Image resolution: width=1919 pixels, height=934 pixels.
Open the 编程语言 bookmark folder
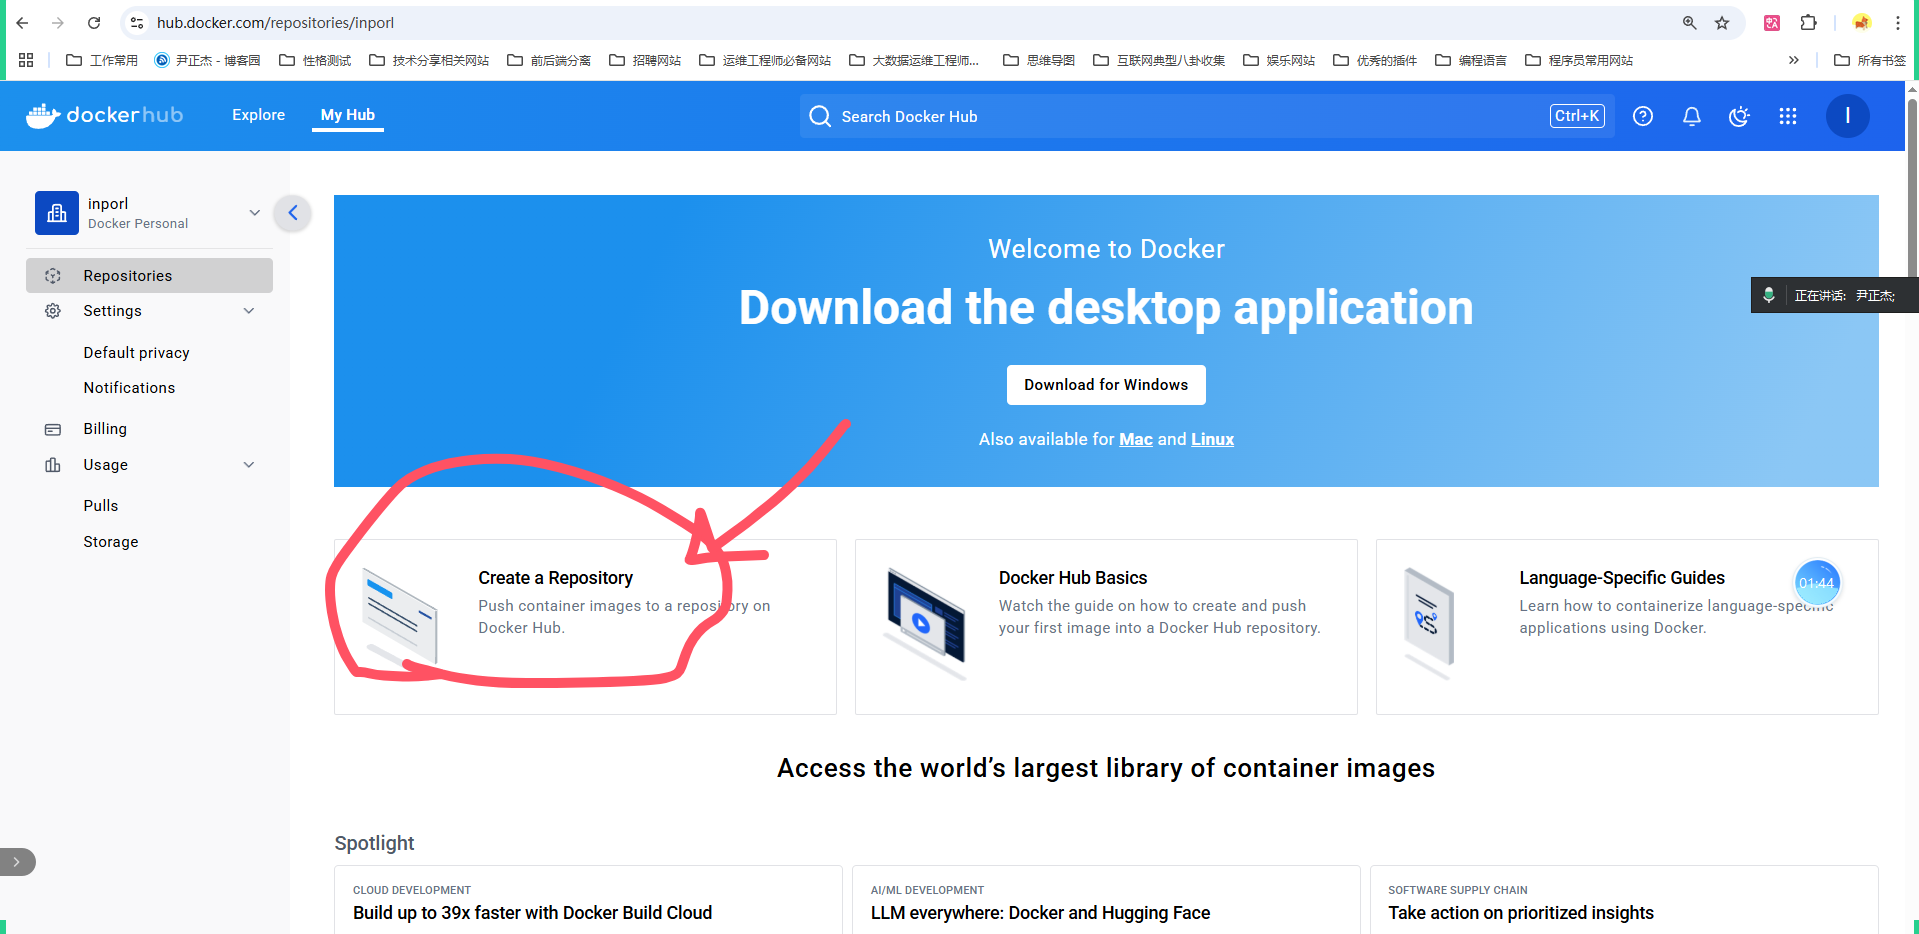coord(1471,60)
